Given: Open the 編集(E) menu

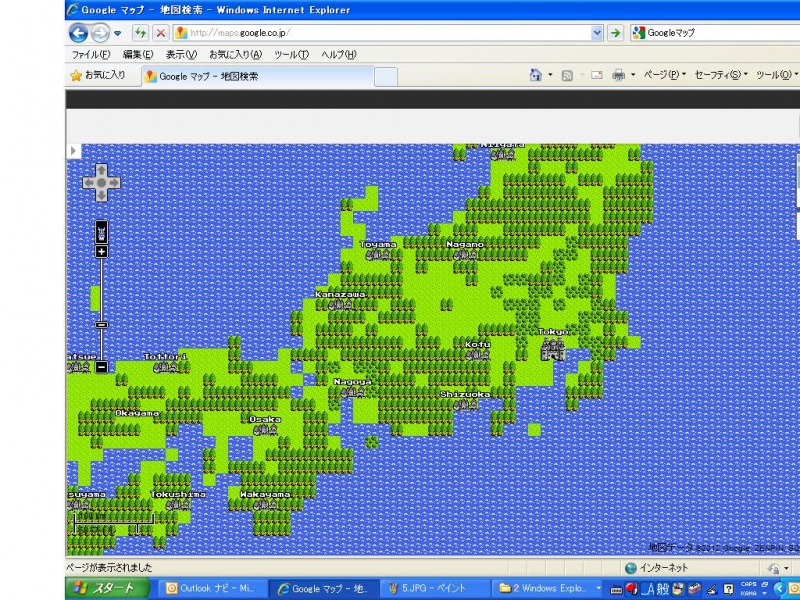Looking at the screenshot, I should (x=138, y=55).
